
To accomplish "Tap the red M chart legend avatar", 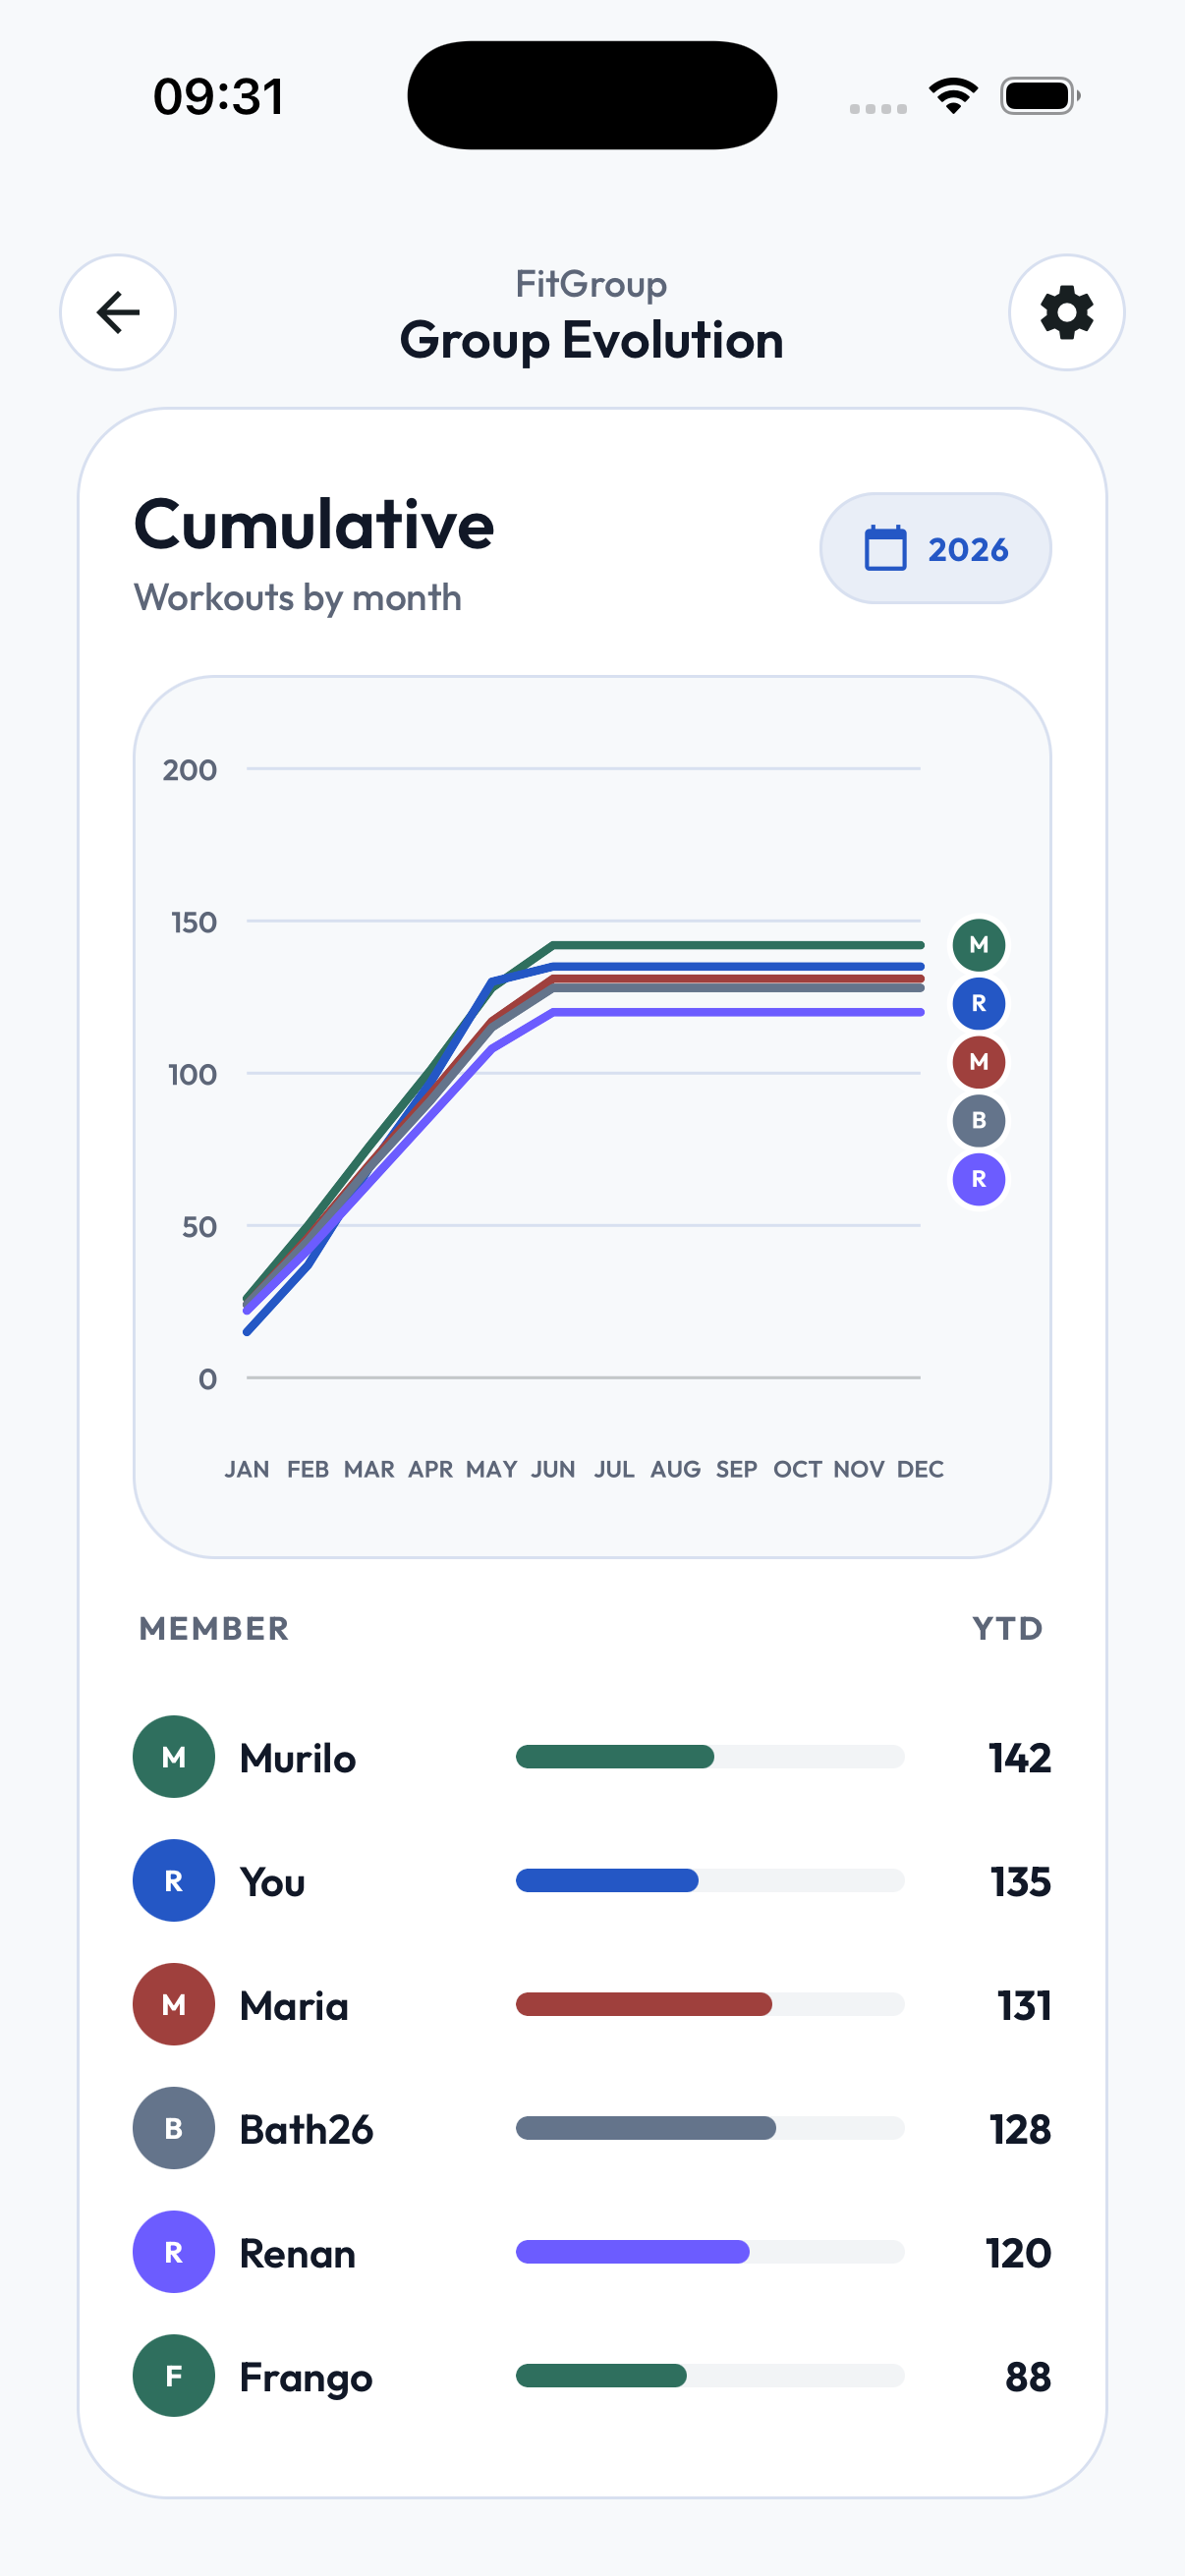I will point(978,1062).
